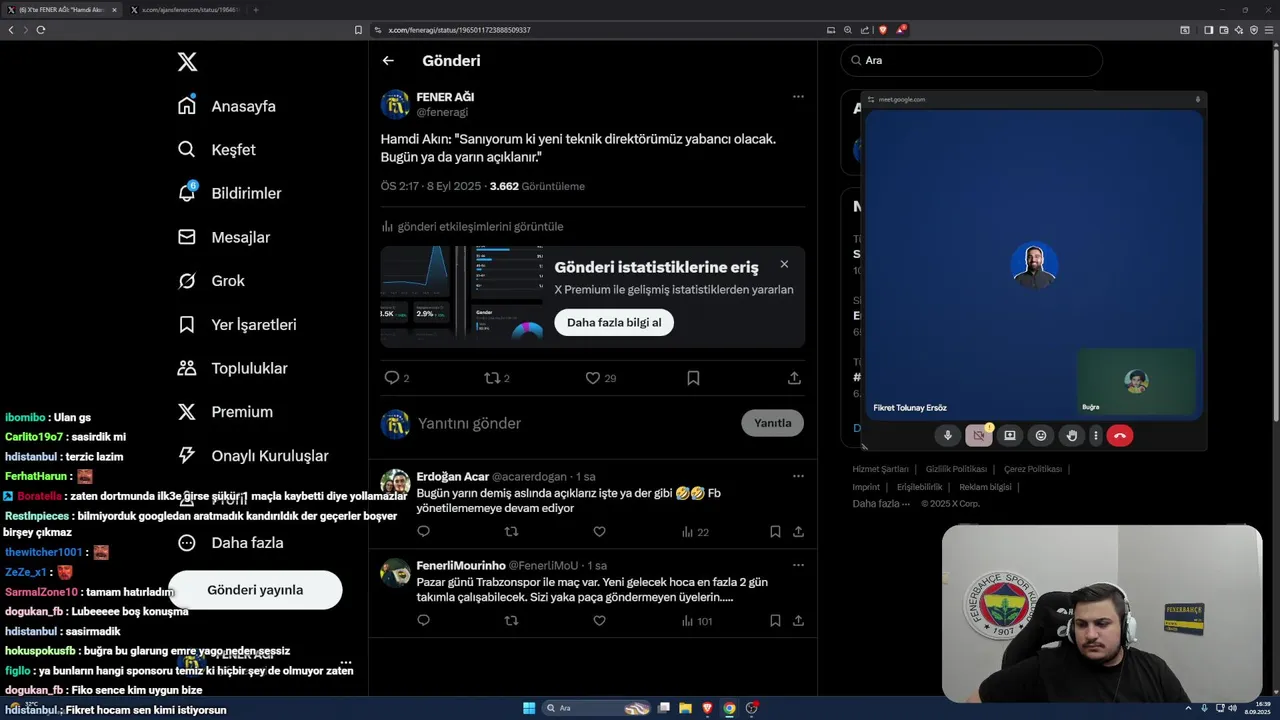
Task: Open FENER AĞI profile avatar on post
Action: click(395, 104)
